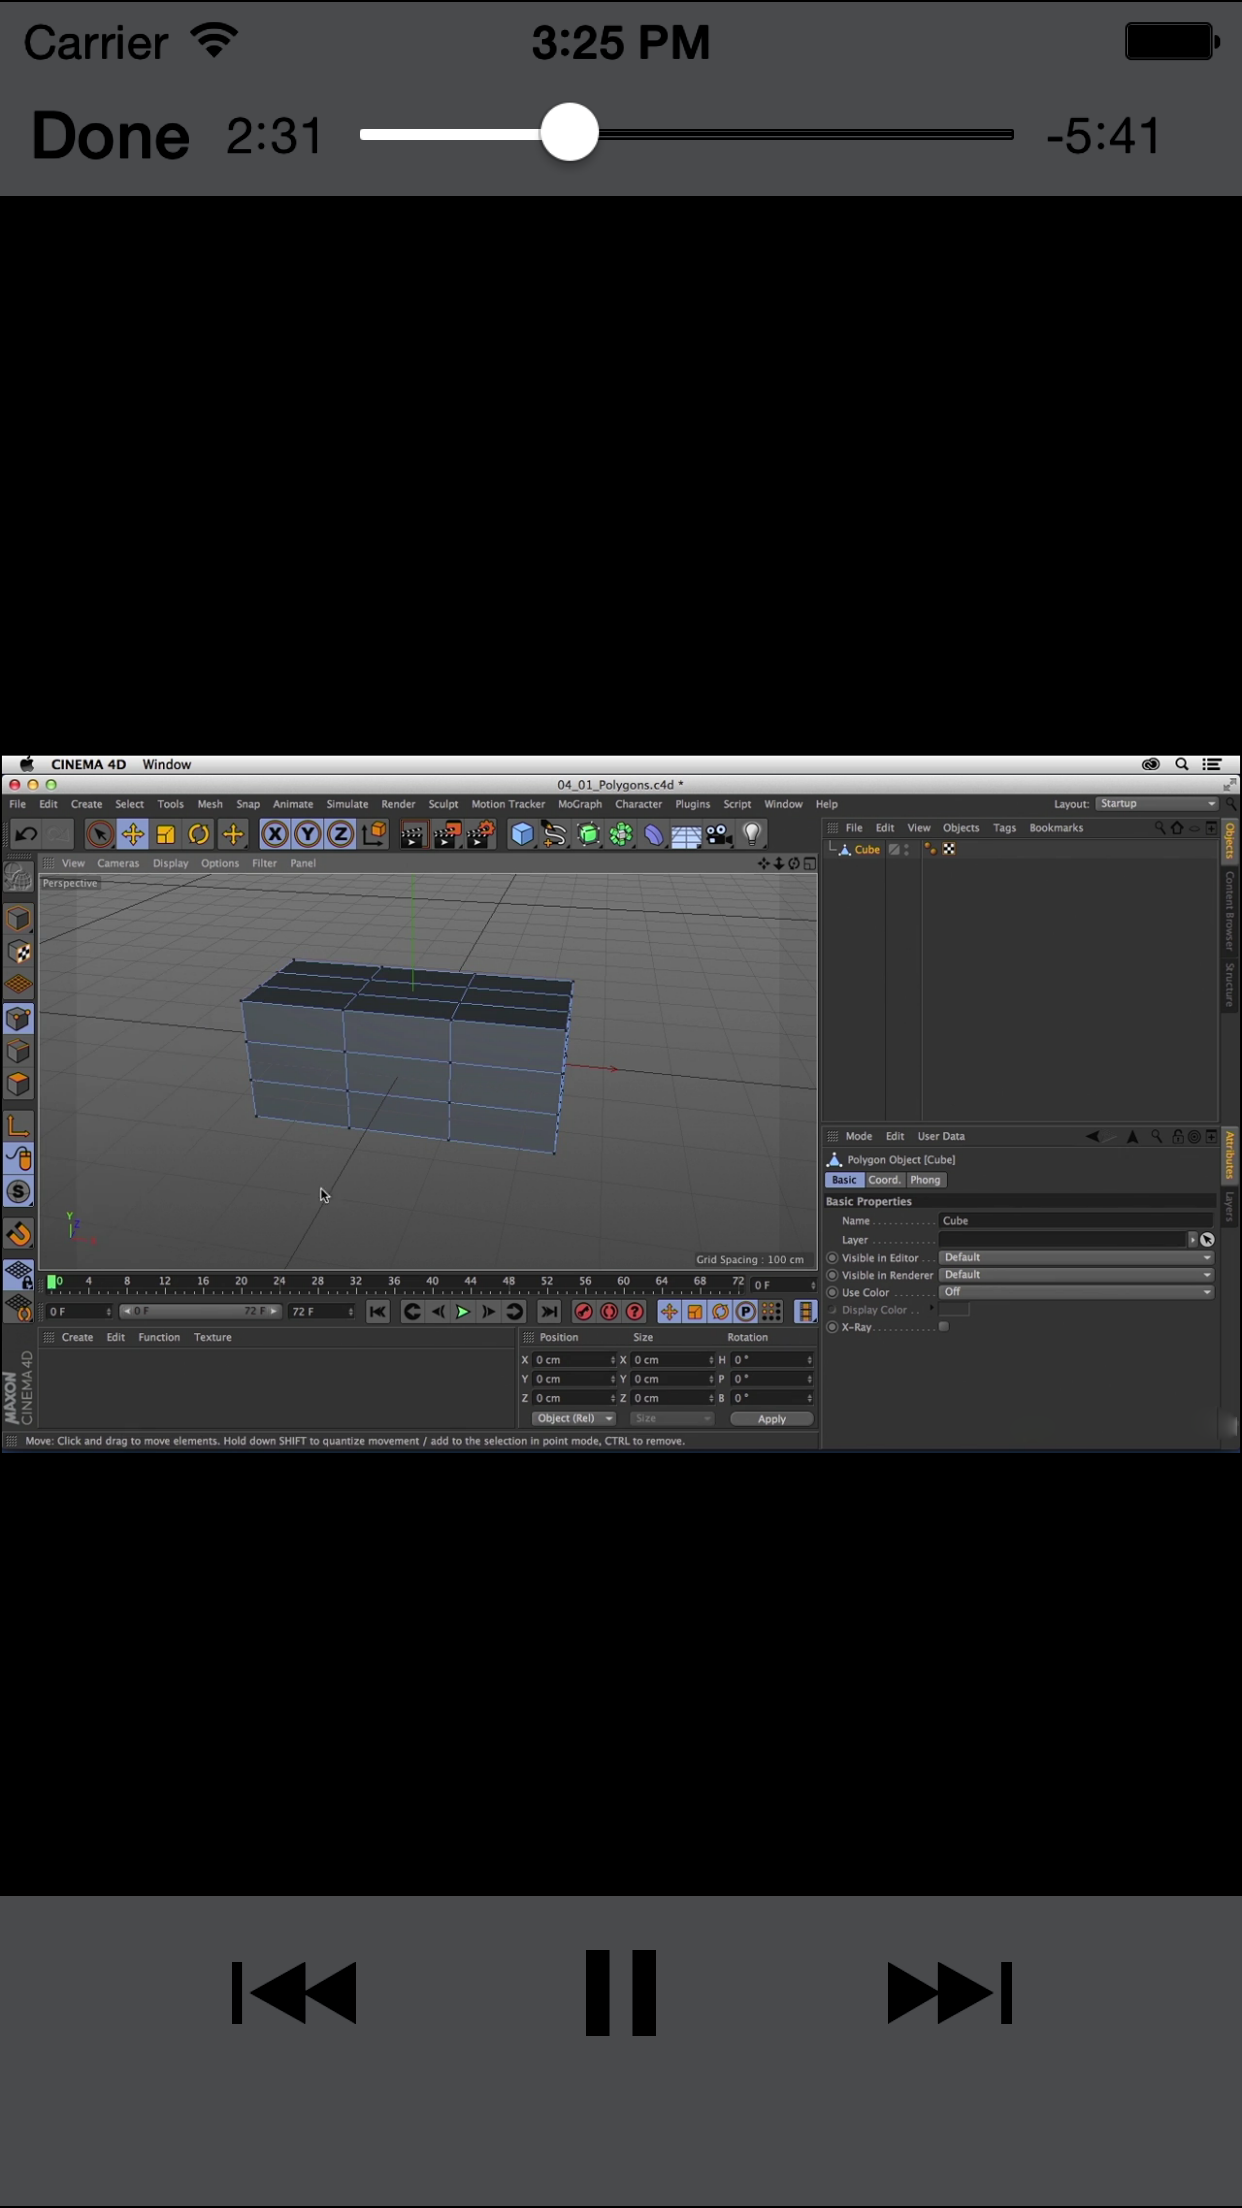Toggle the Z-axis lock button
The width and height of the screenshot is (1242, 2208).
click(340, 834)
